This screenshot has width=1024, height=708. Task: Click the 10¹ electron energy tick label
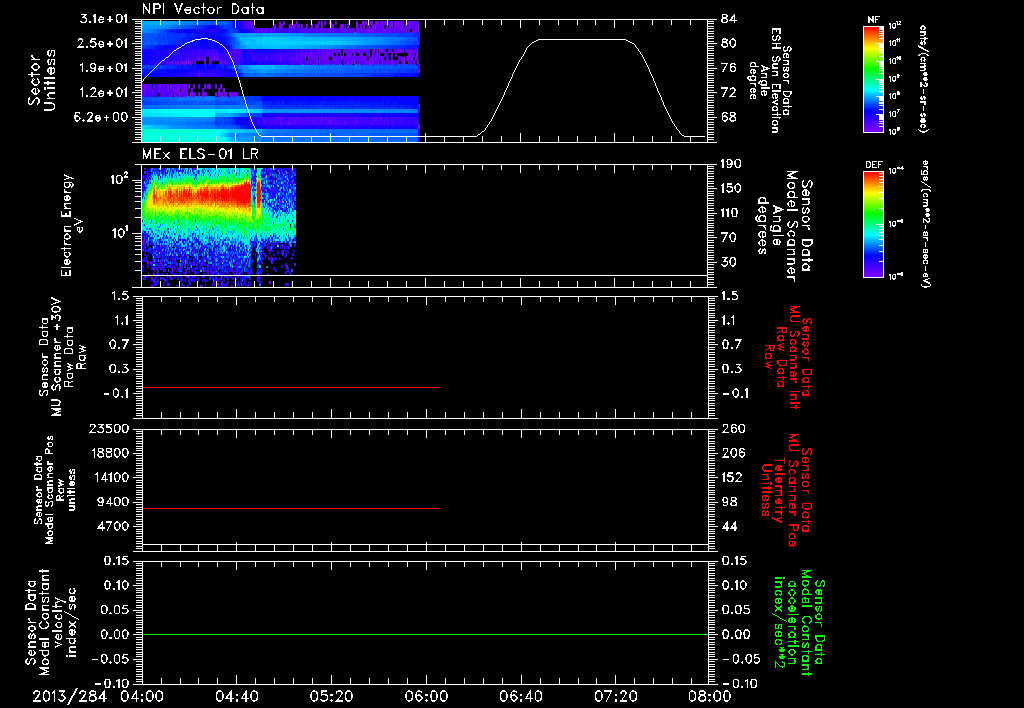point(118,233)
